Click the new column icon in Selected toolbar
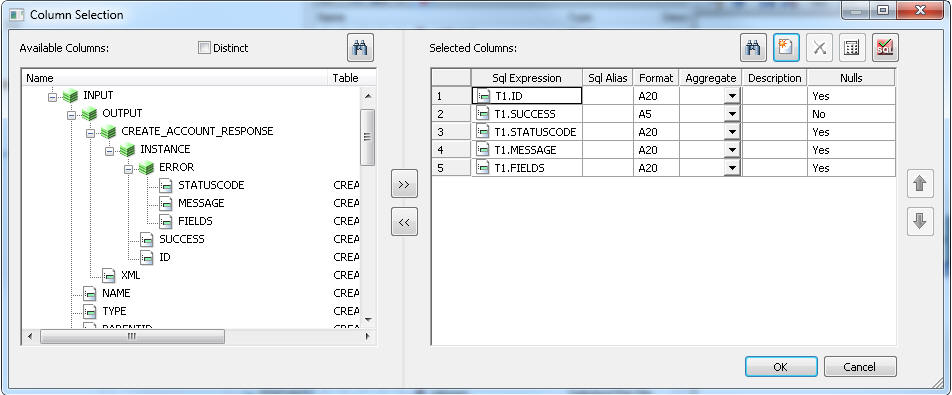The image size is (952, 395). tap(786, 48)
